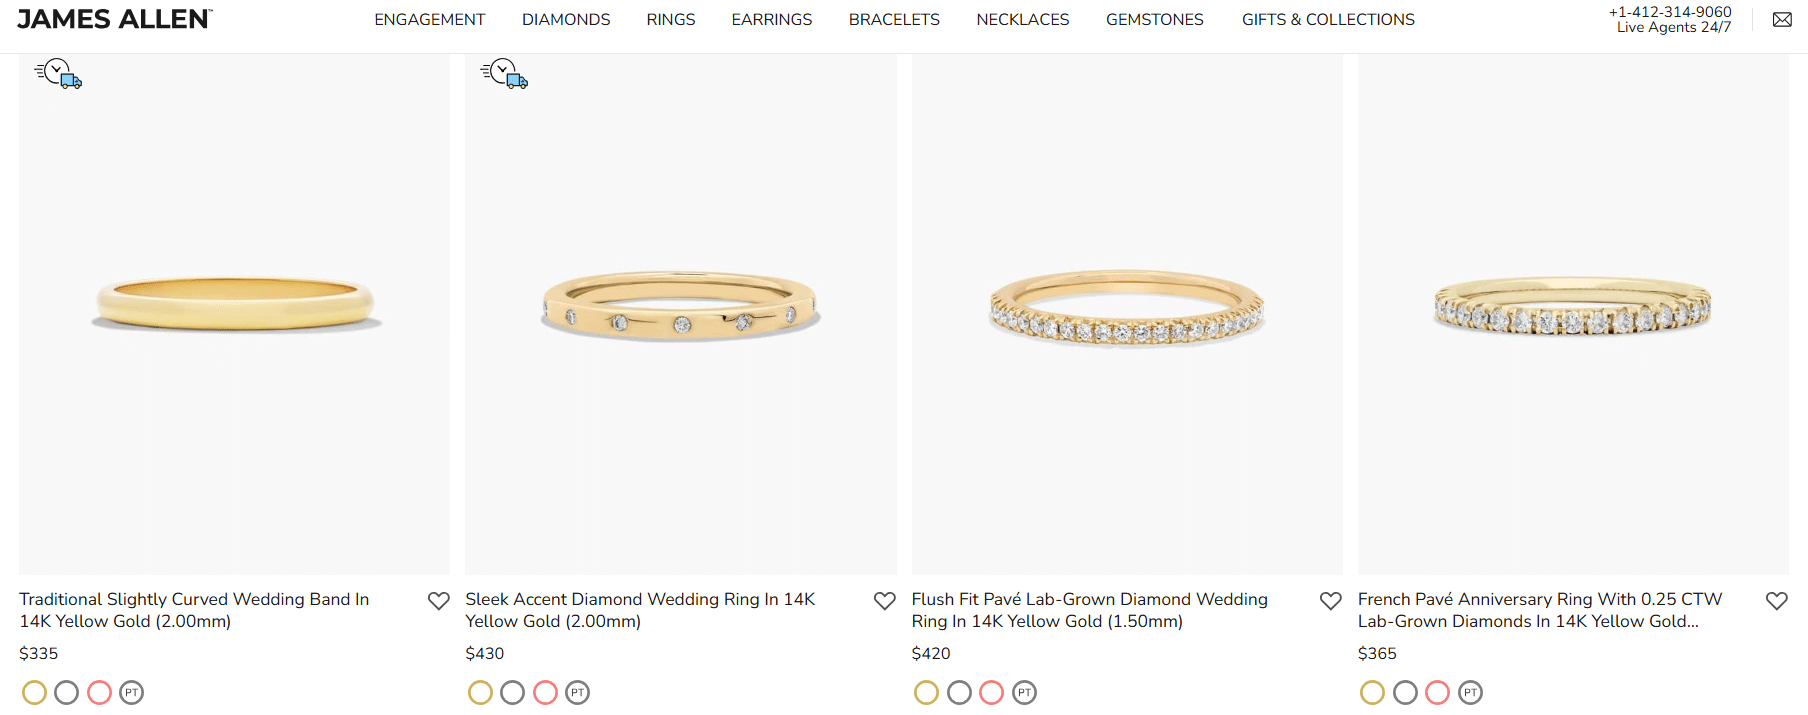Save French Pavé Anniversary Ring to favorites
Screen dimensions: 1808x715
tap(1776, 601)
